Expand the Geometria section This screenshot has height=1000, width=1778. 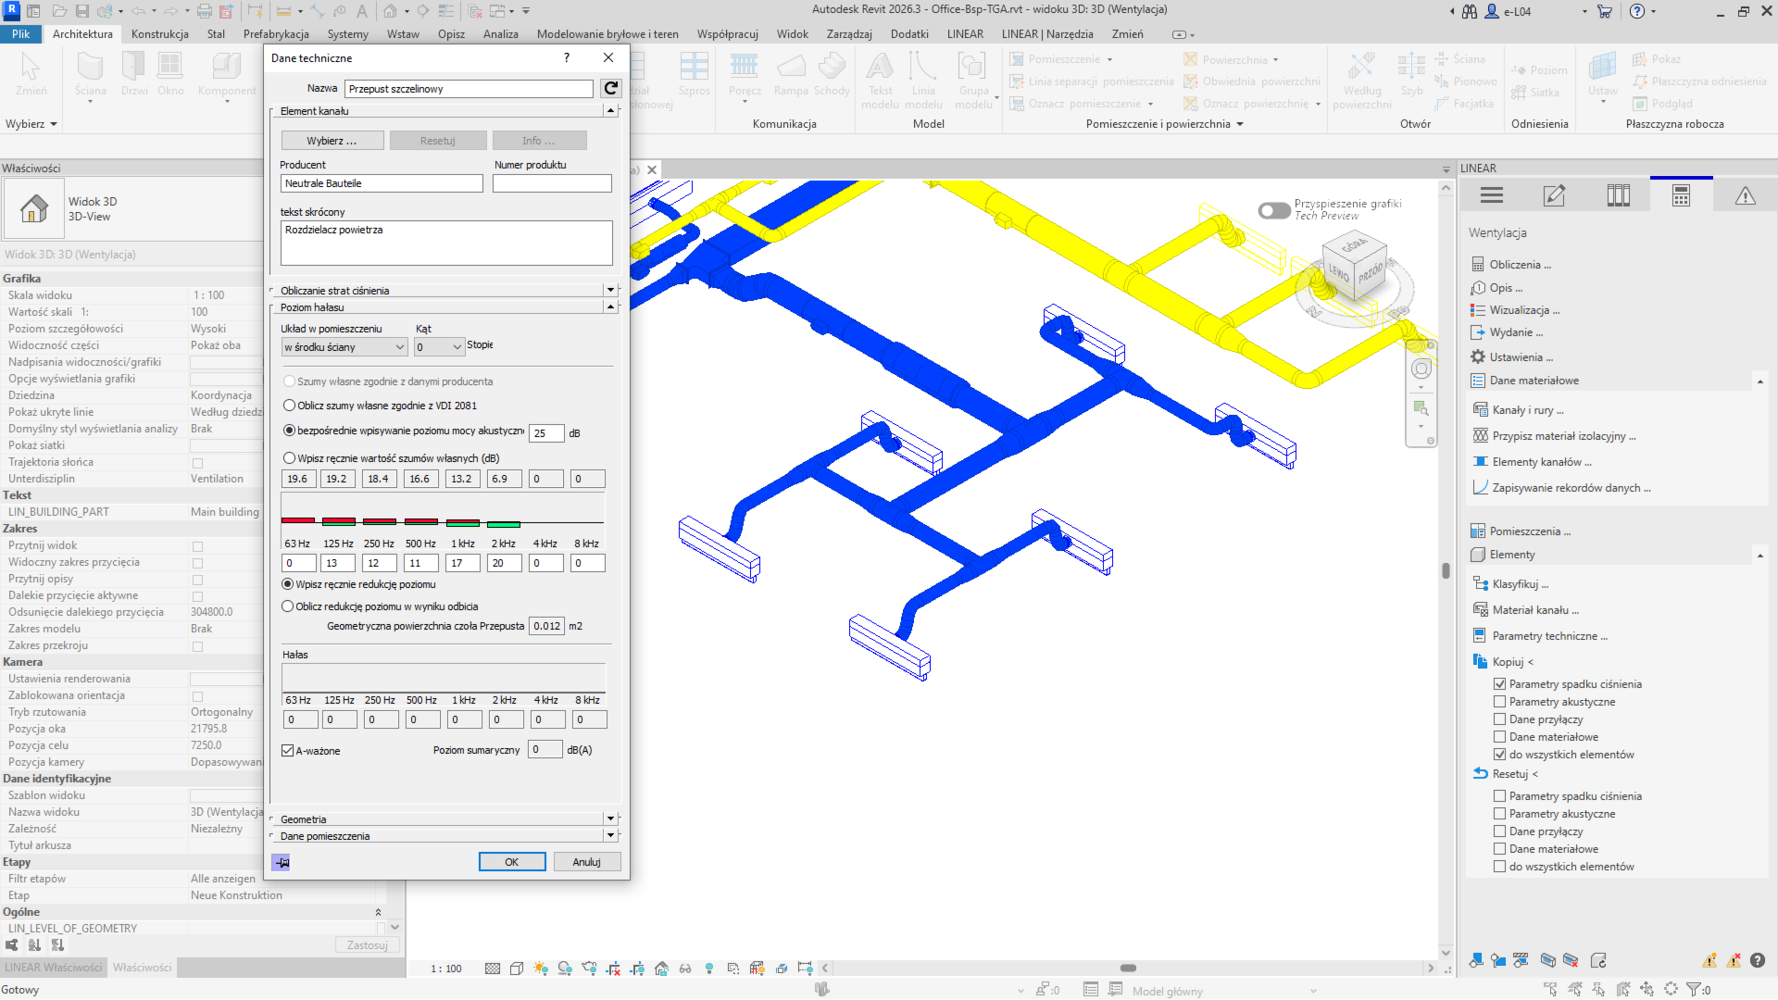pos(610,819)
